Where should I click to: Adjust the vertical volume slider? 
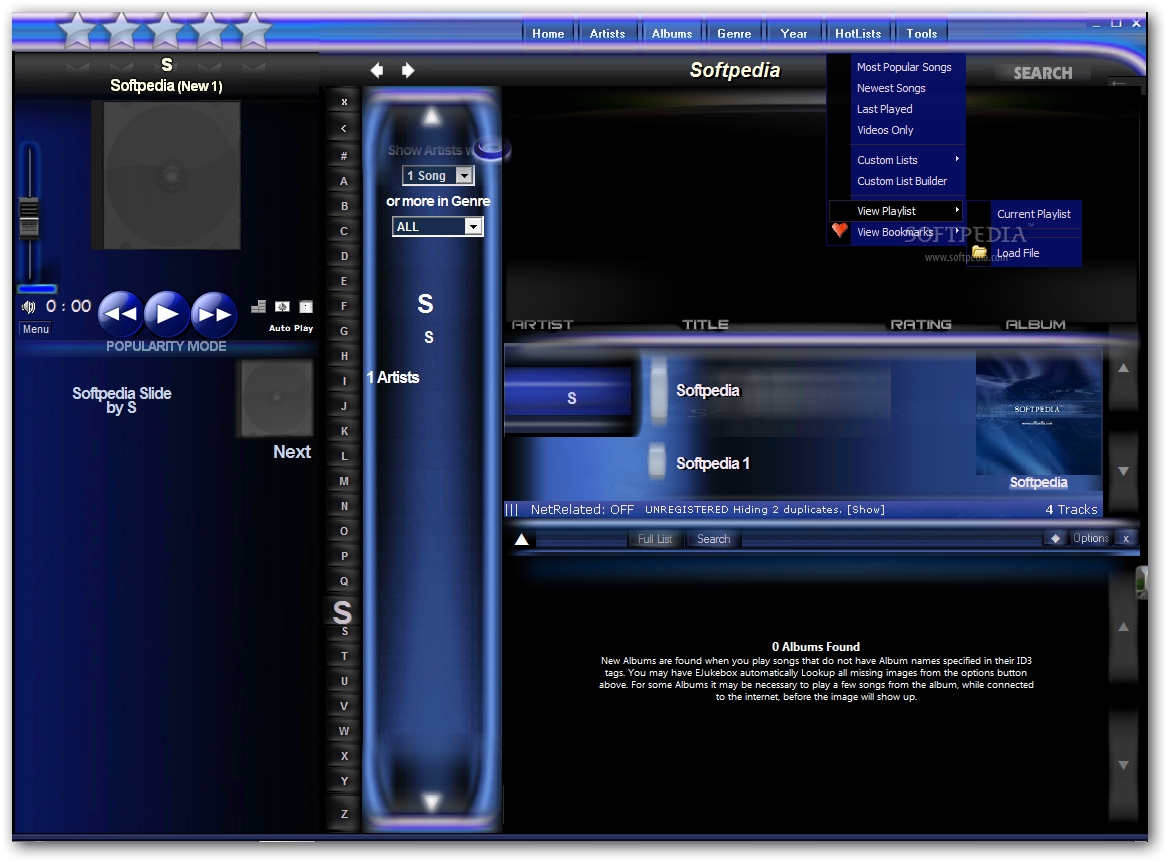point(29,217)
